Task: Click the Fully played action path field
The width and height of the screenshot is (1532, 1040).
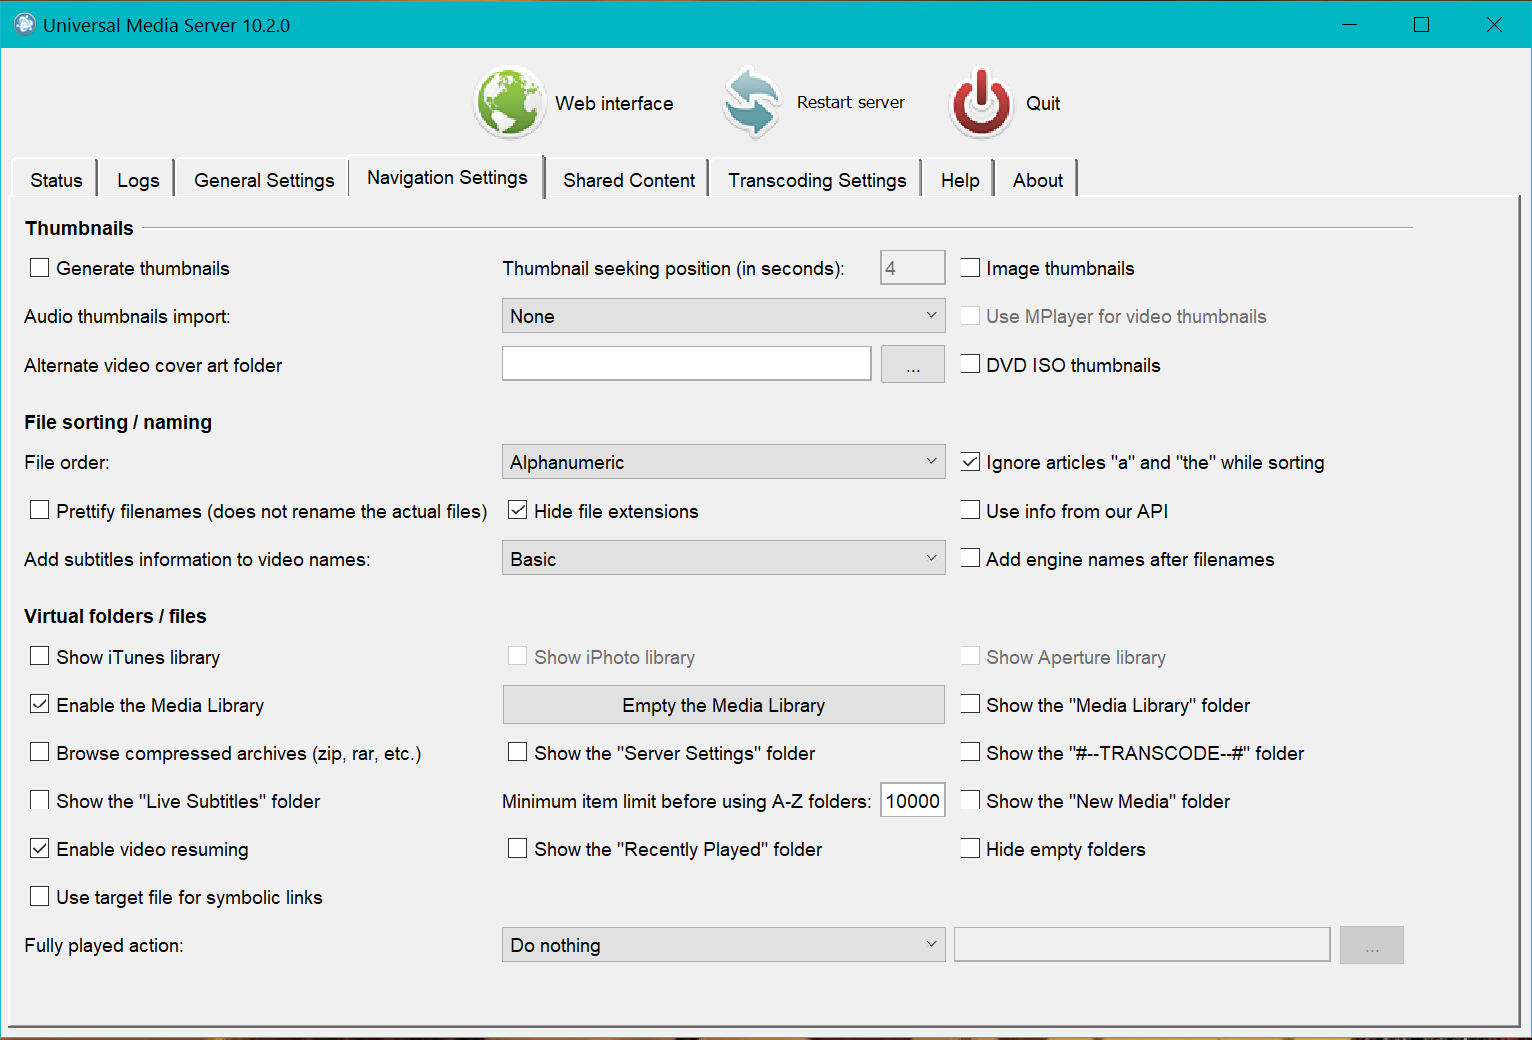Action: click(x=1142, y=944)
